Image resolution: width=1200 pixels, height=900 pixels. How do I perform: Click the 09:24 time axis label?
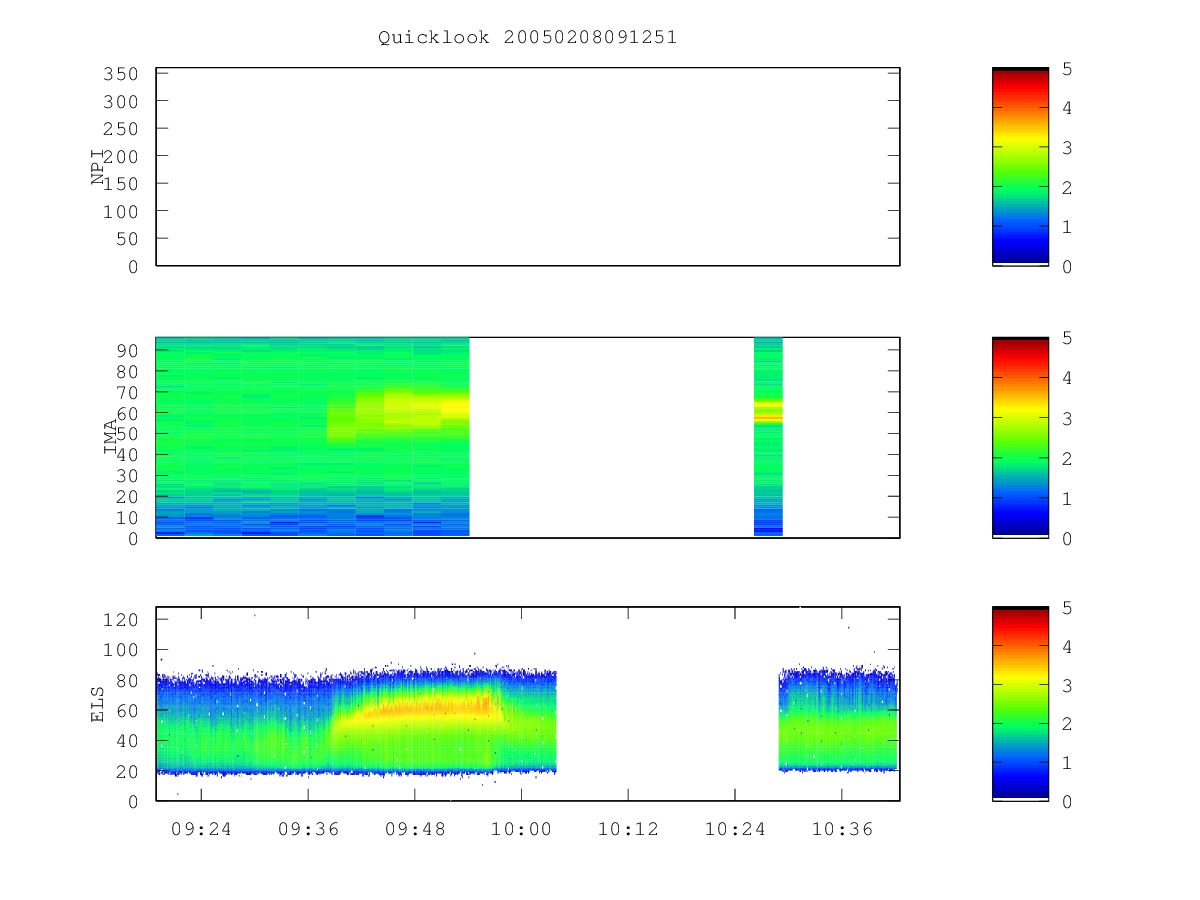(x=201, y=829)
